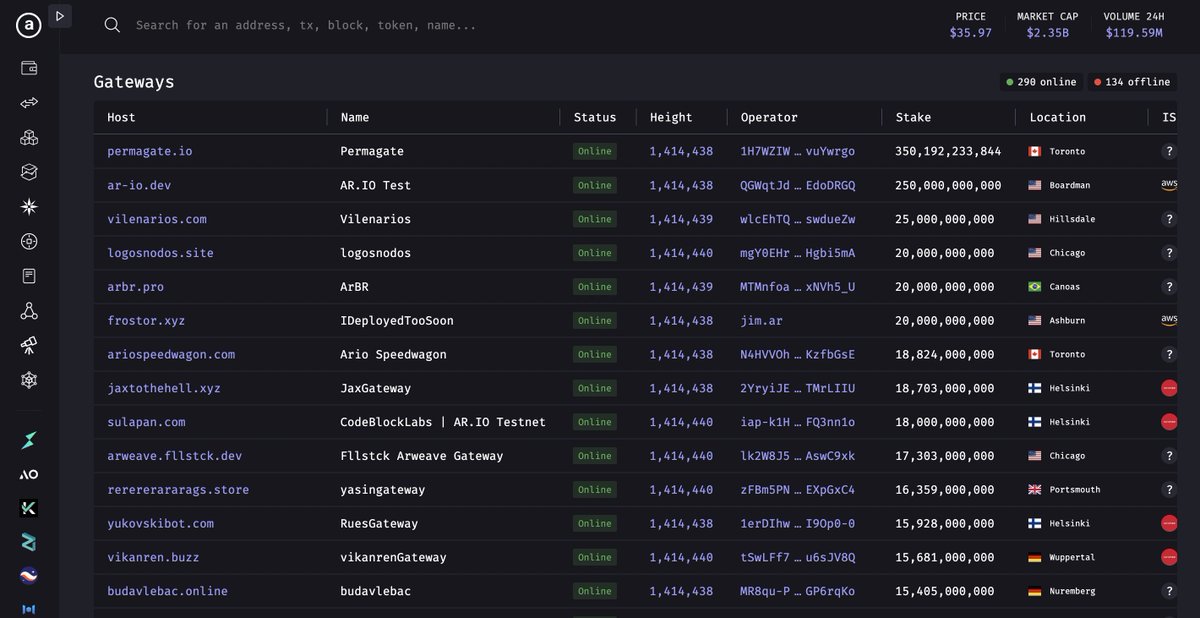Click the VOLUME 24H $119.59M stat

(1133, 25)
